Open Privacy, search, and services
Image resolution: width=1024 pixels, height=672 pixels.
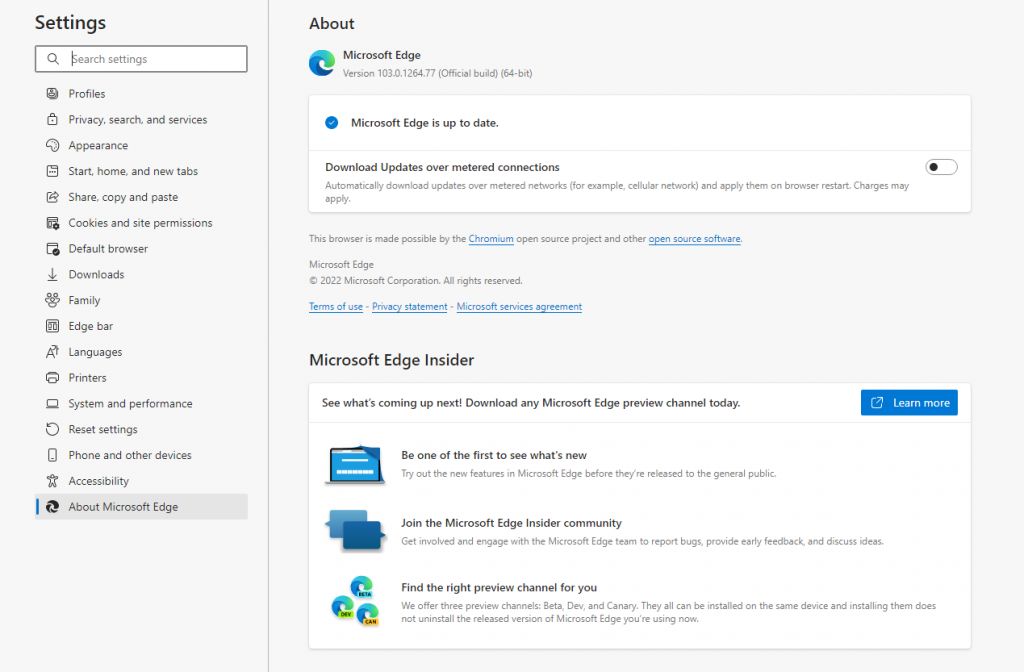(141, 120)
